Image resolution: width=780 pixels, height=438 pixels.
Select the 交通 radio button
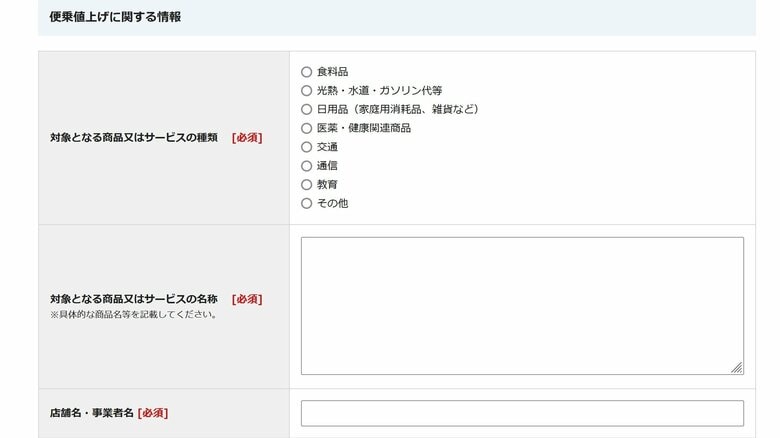coord(306,147)
